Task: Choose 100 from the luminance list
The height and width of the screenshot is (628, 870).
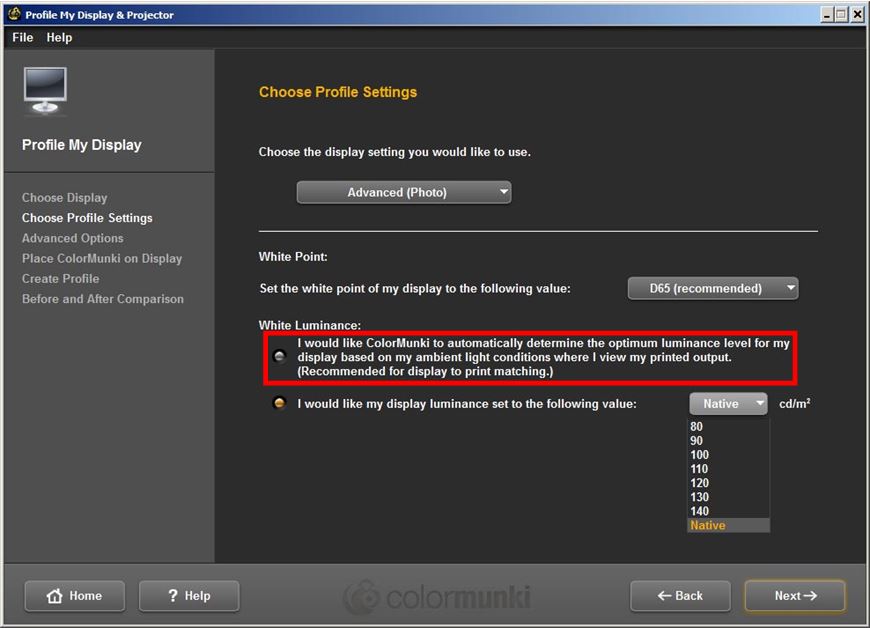Action: pos(700,455)
